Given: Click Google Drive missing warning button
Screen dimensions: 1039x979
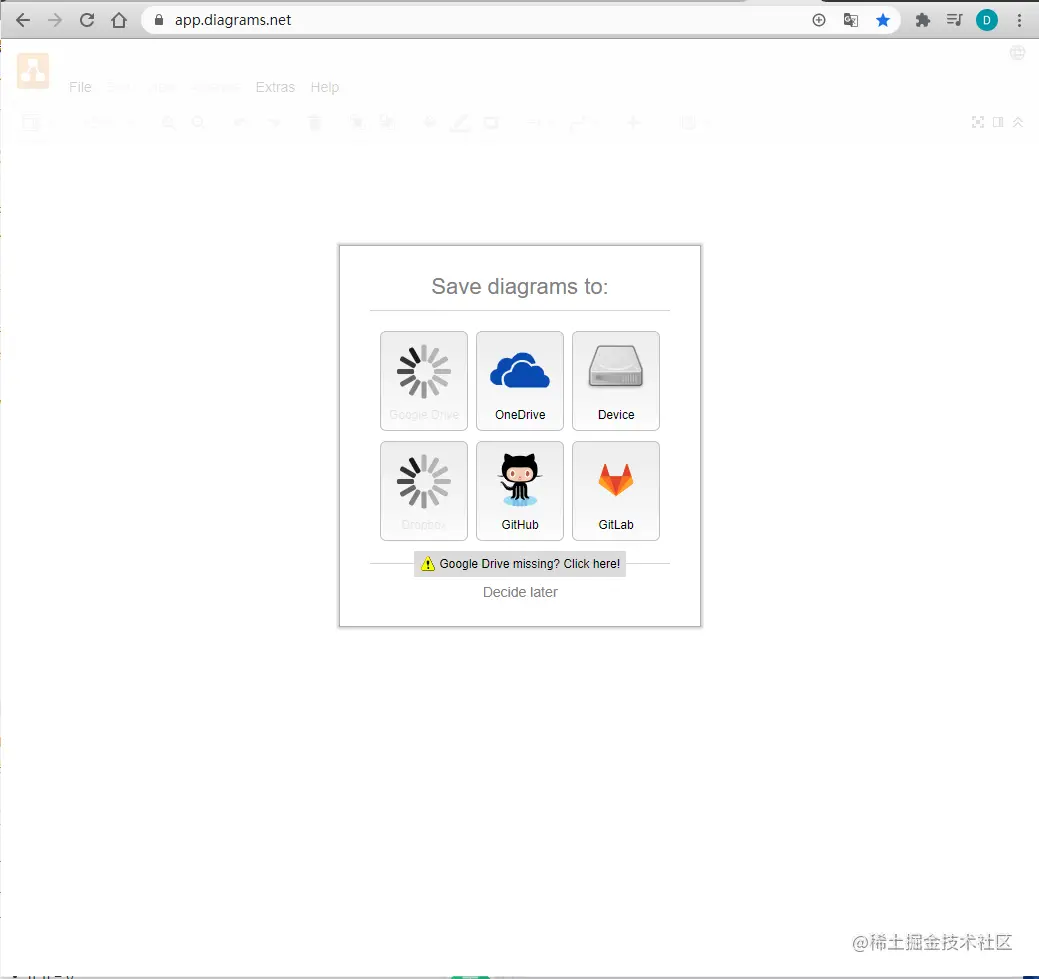Looking at the screenshot, I should click(520, 563).
